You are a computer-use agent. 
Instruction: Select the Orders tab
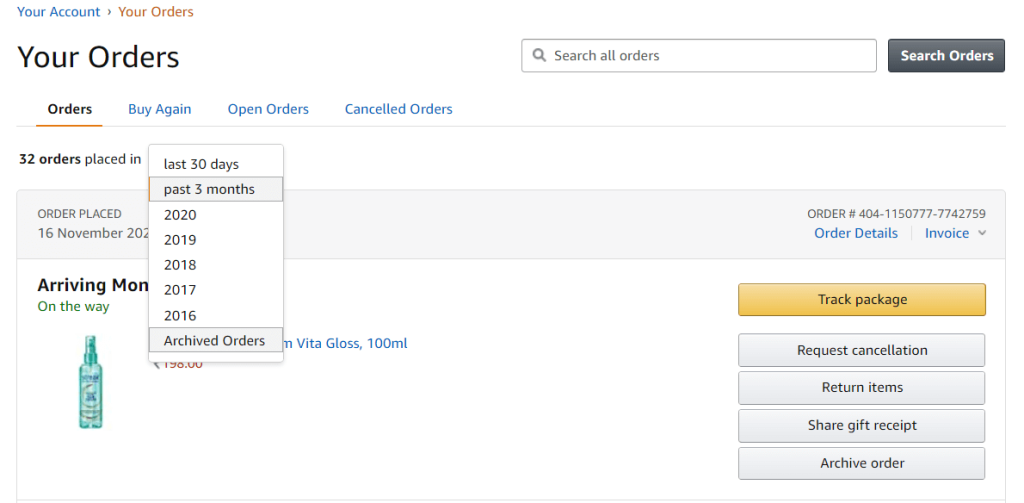70,109
